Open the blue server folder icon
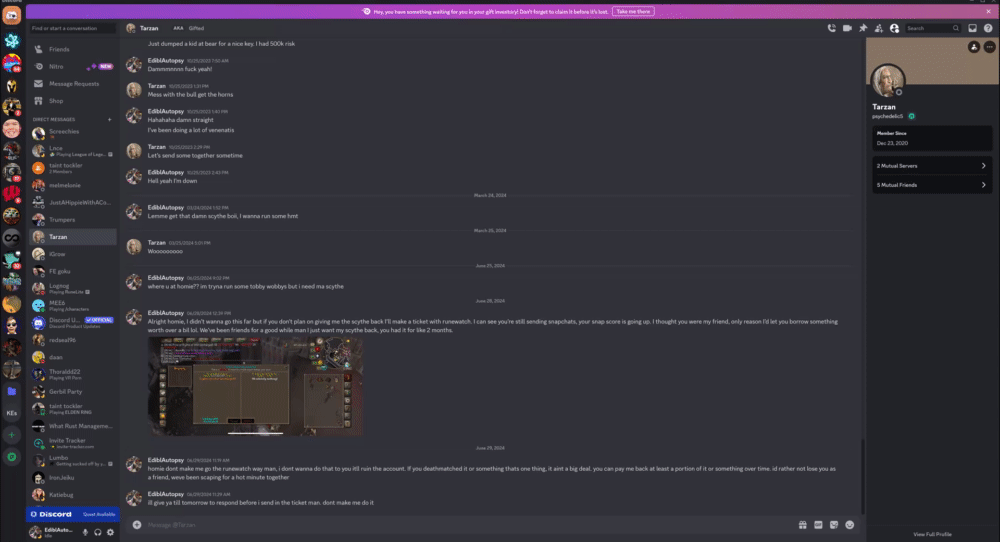Viewport: 1000px width, 542px height. 11,392
